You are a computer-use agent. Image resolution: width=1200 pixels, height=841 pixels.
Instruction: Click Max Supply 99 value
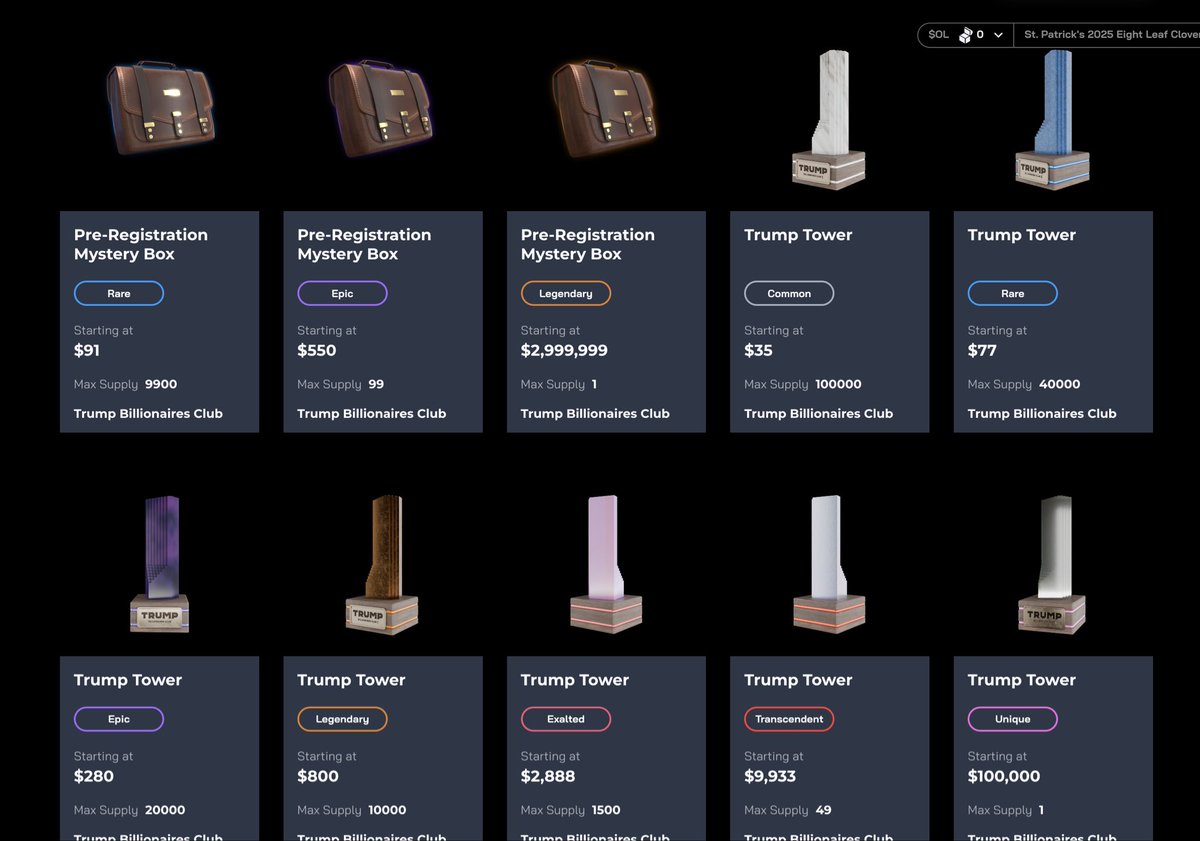376,384
